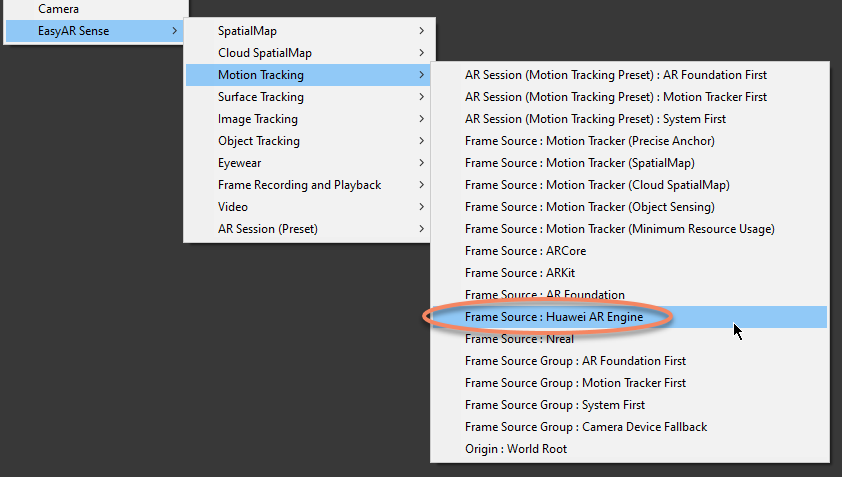Choose AR Session preset Motion Tracker First
The width and height of the screenshot is (842, 477).
coord(629,97)
